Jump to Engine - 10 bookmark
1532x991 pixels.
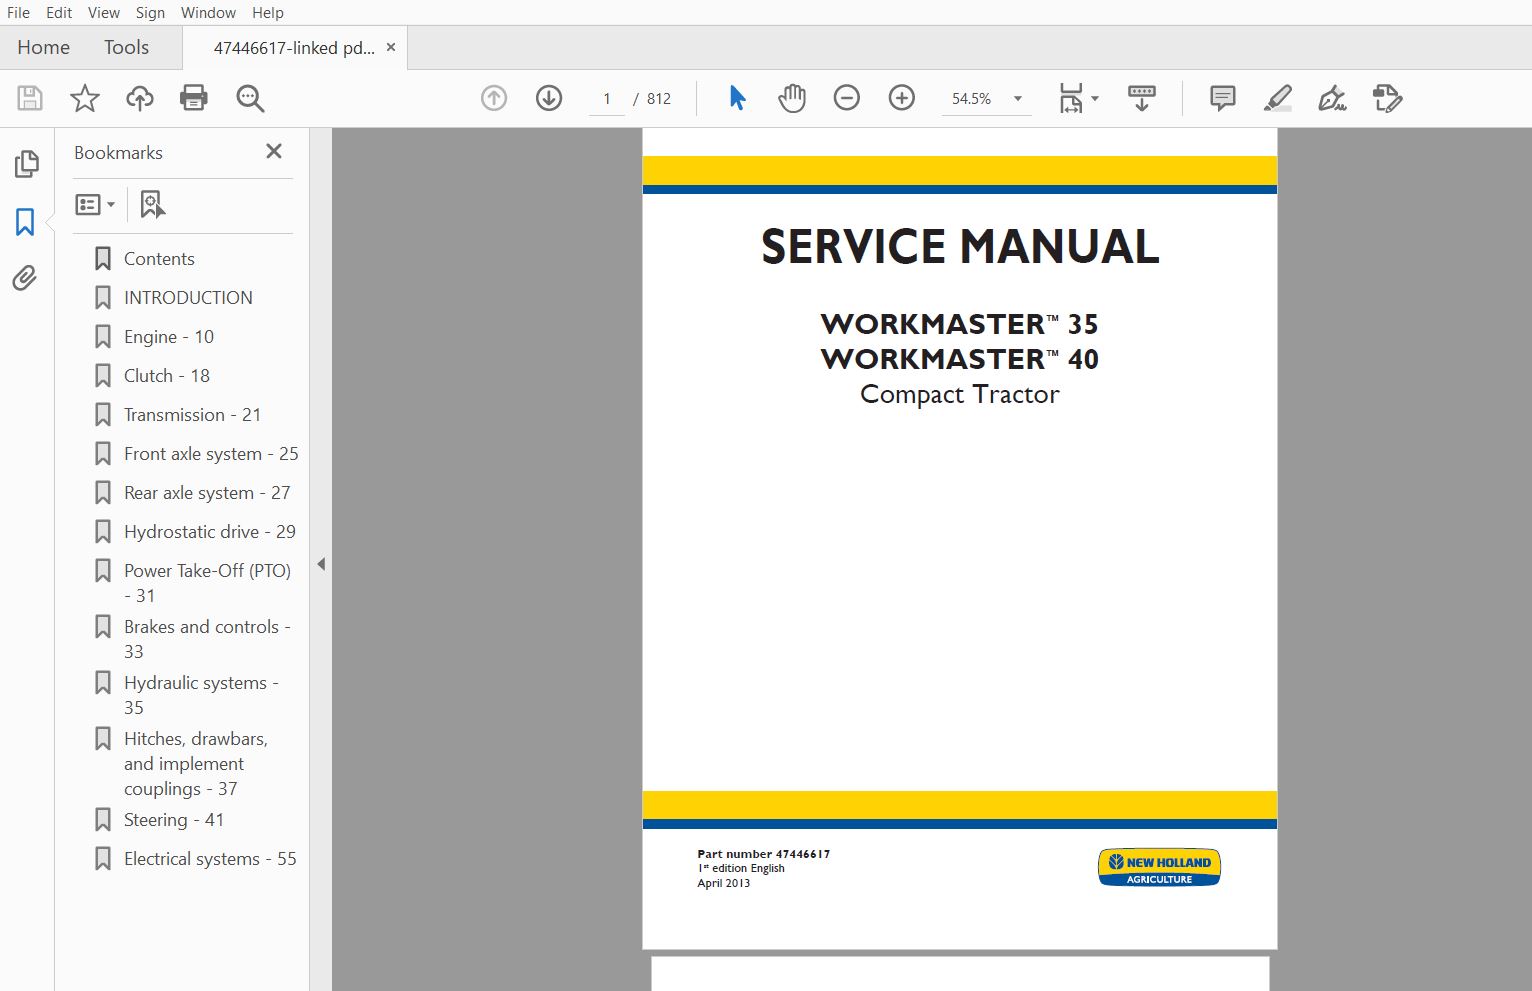(x=169, y=336)
